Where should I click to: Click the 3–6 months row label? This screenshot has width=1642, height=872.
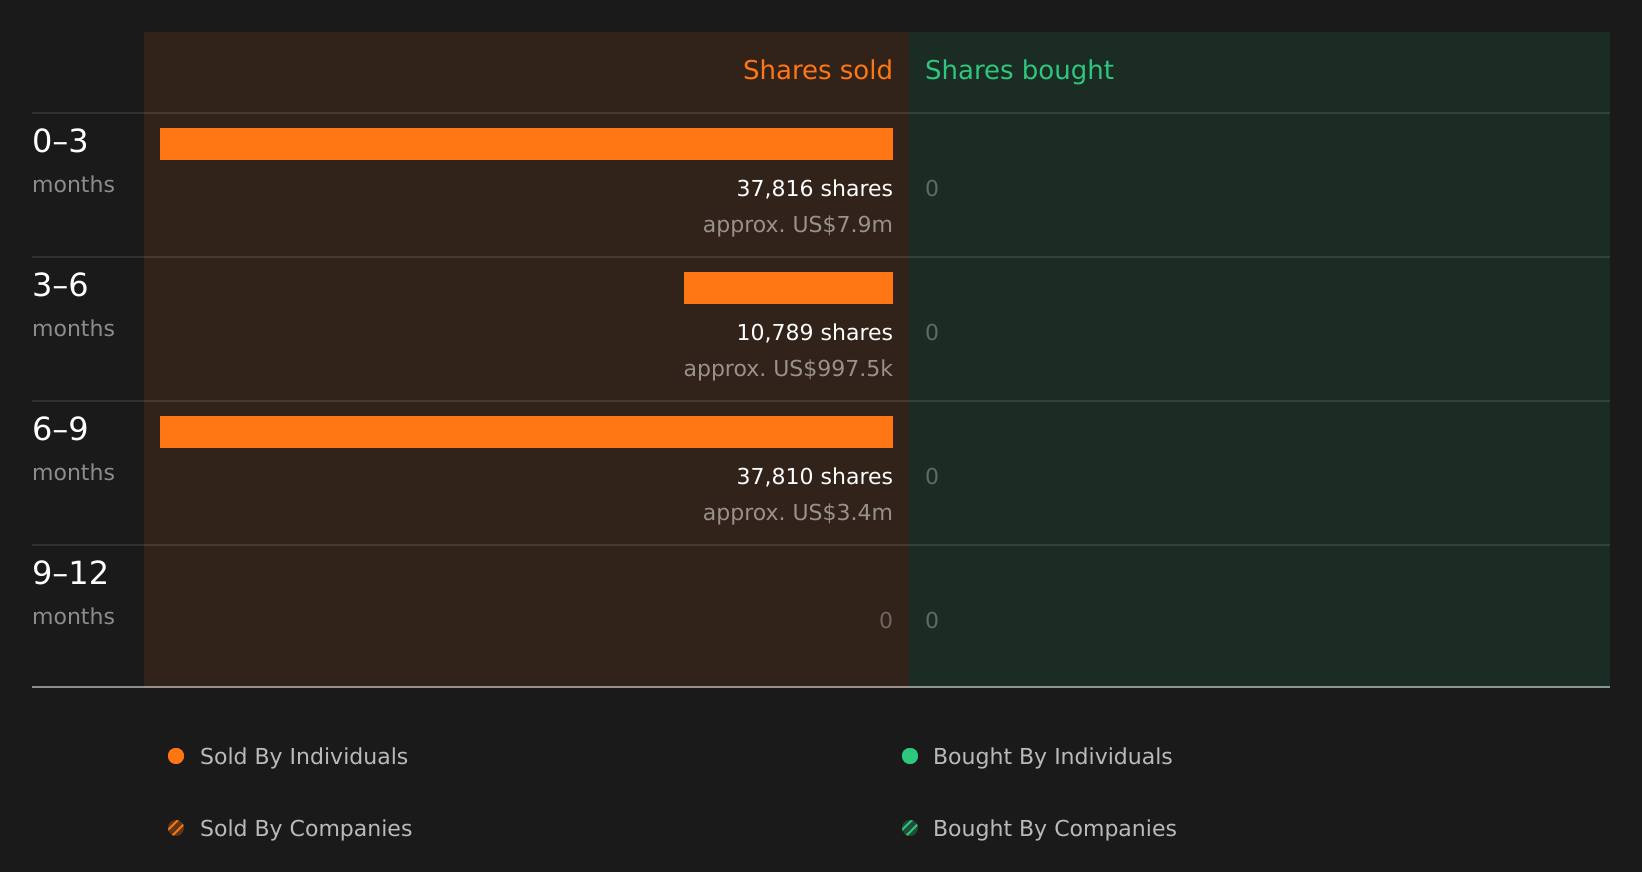[73, 305]
